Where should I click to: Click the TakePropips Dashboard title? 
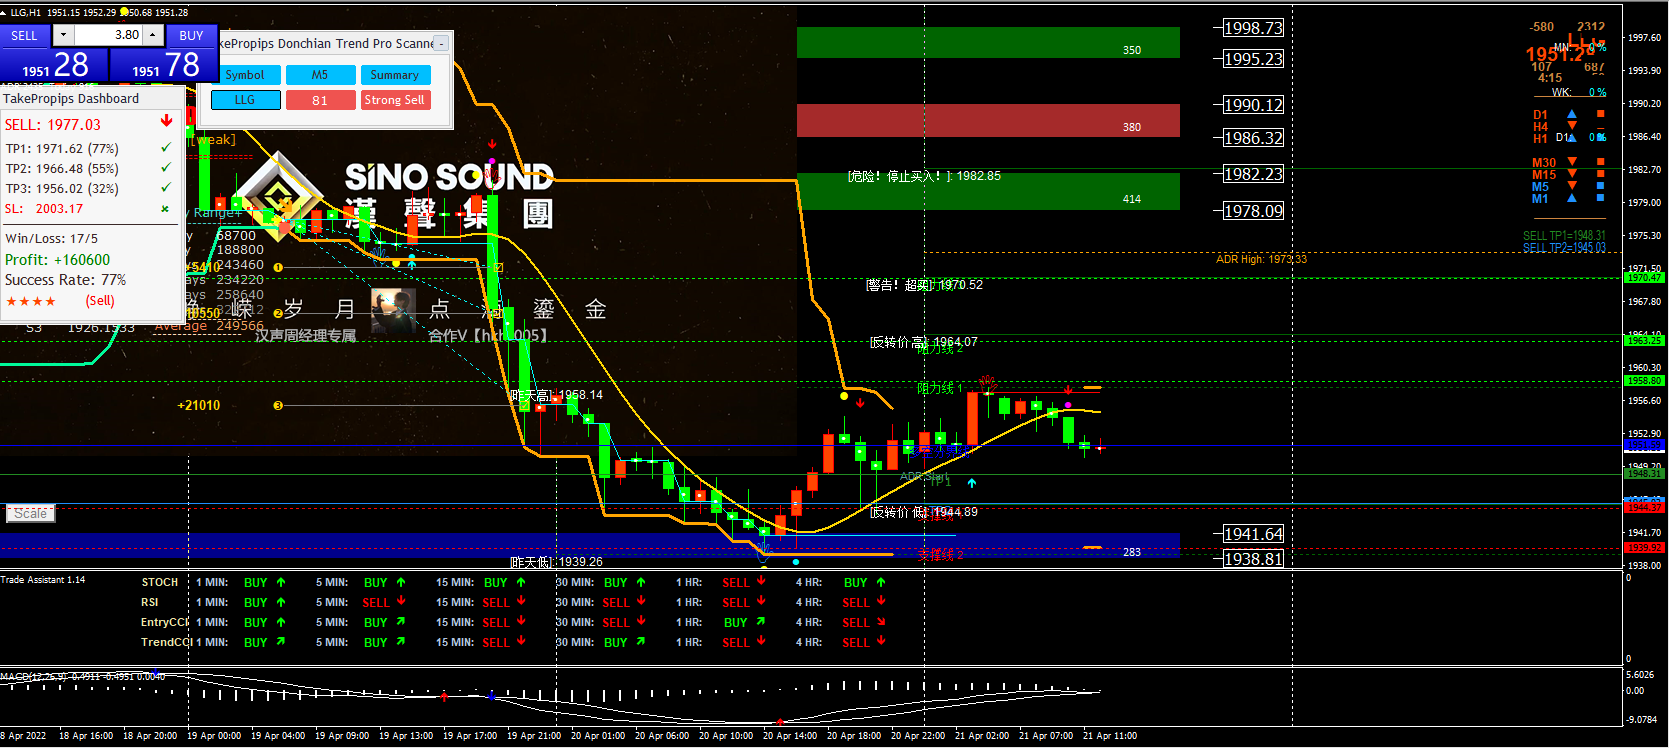coord(71,99)
